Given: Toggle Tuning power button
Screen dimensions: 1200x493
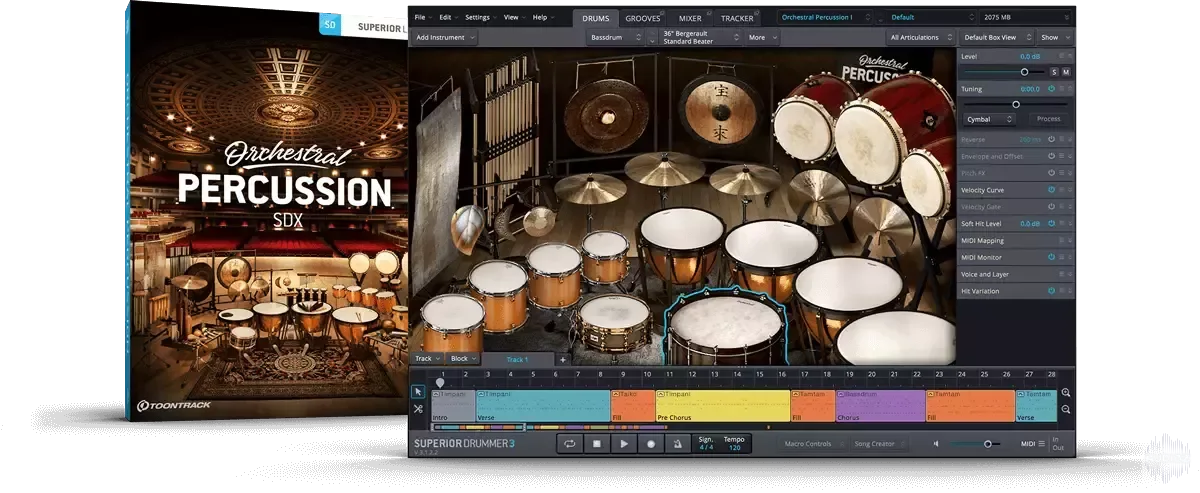Looking at the screenshot, I should coord(1052,89).
